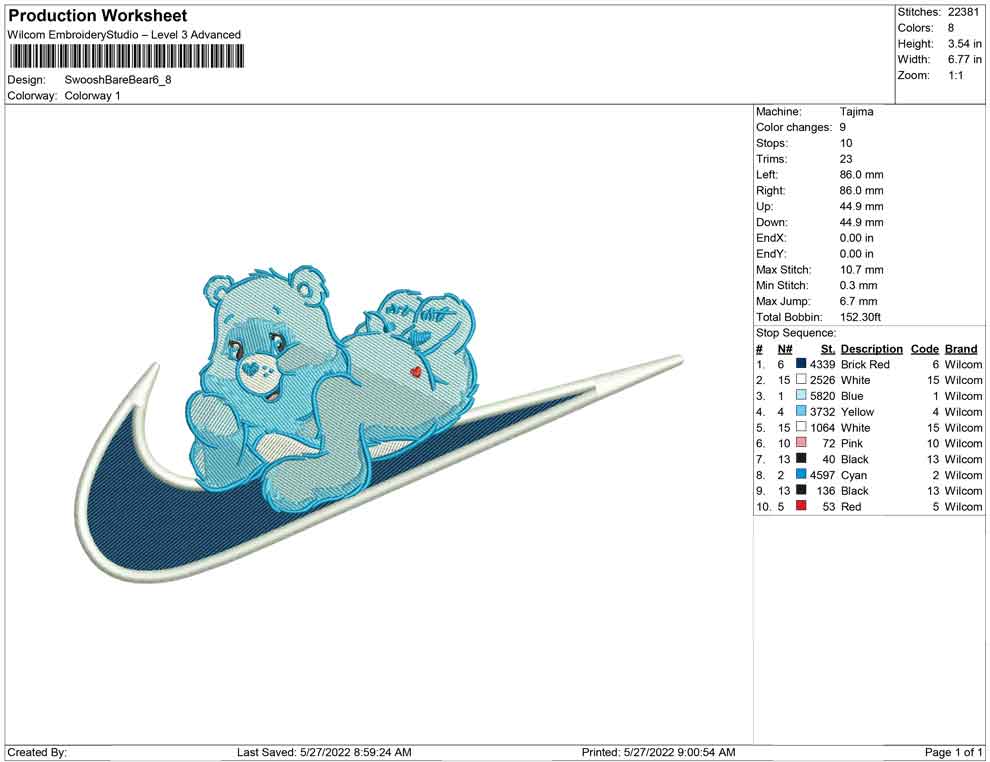Click the 'Colorway 1' value

pyautogui.click(x=92, y=96)
